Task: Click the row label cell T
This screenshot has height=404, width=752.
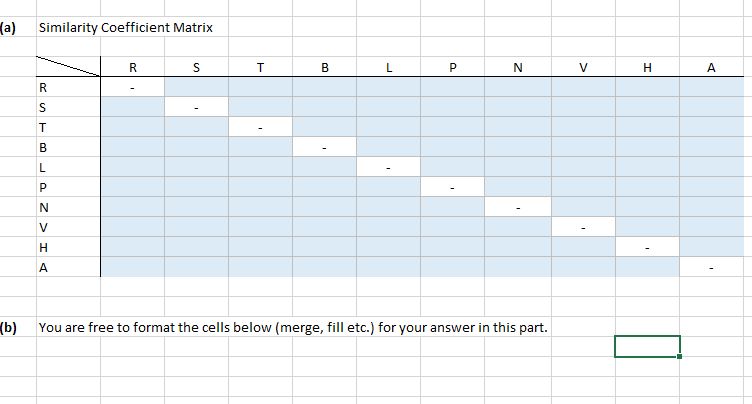Action: pyautogui.click(x=69, y=127)
